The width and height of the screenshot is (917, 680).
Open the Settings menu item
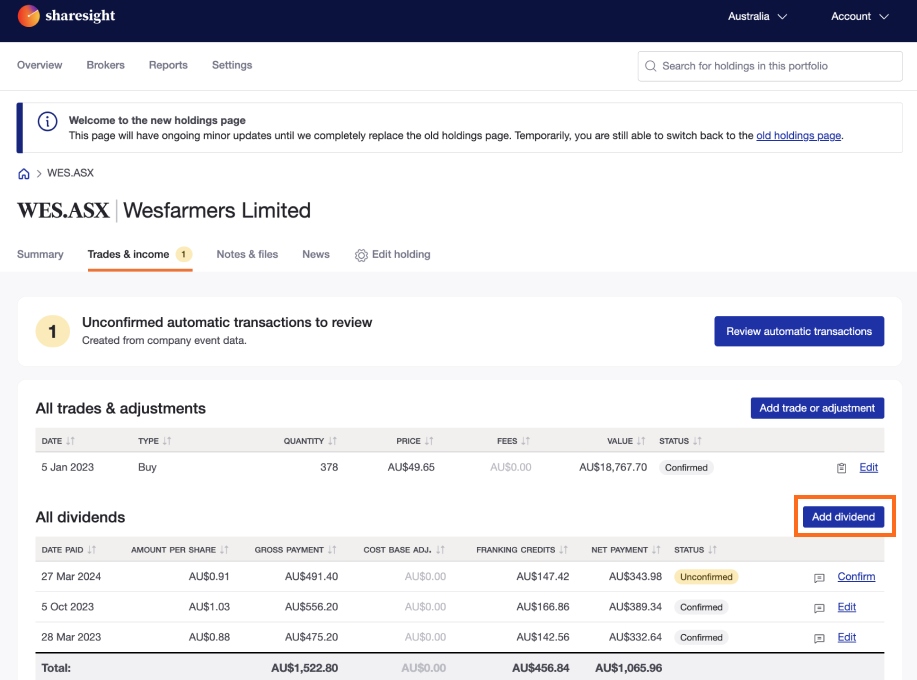pos(232,65)
